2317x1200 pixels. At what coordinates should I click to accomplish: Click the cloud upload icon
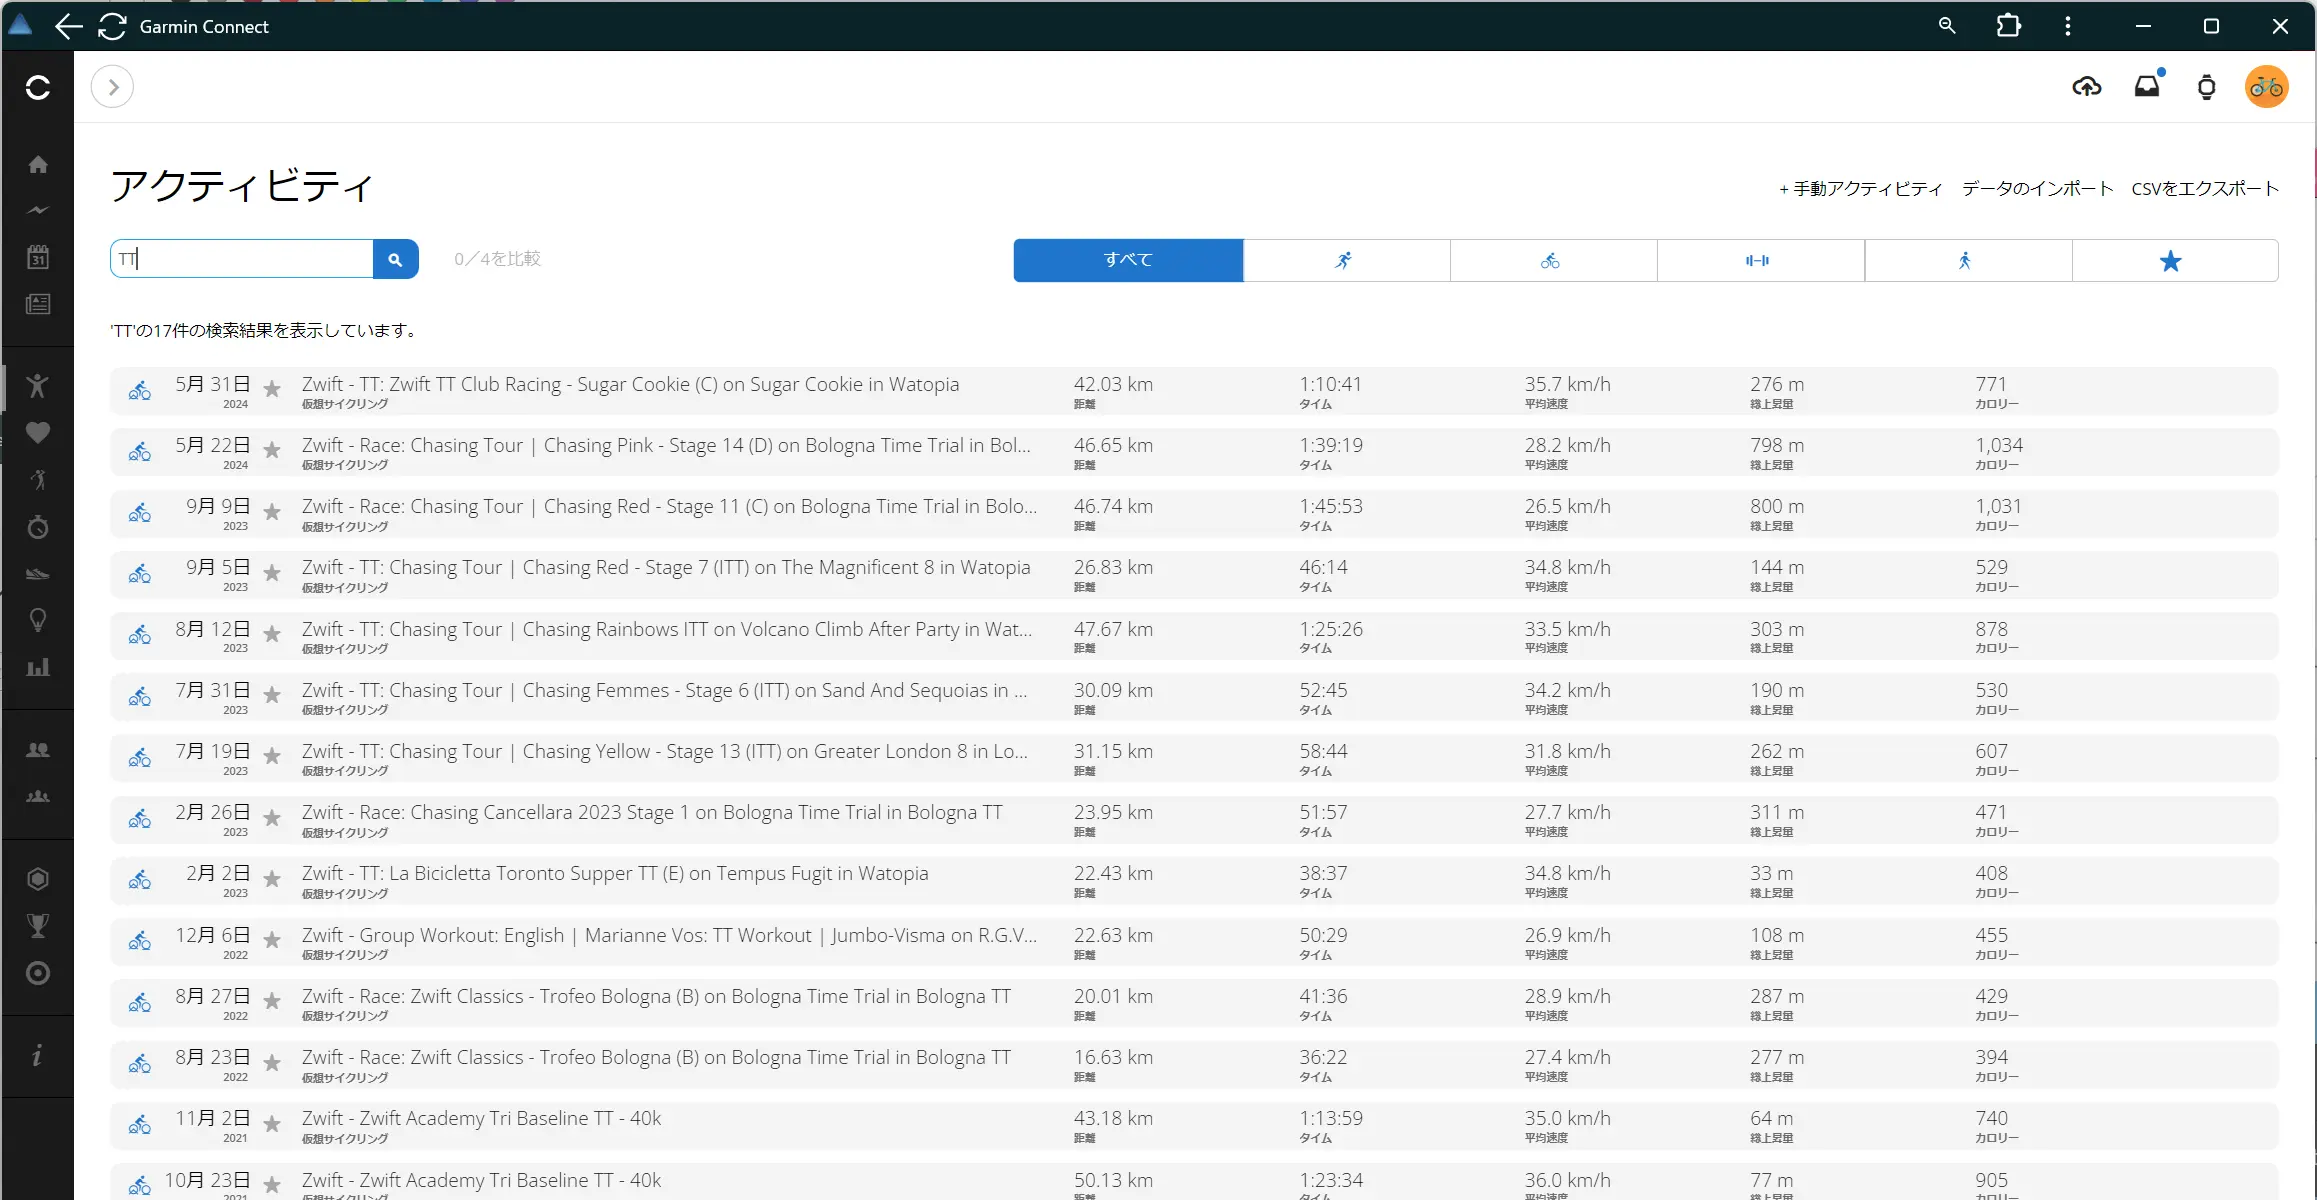click(x=2087, y=87)
